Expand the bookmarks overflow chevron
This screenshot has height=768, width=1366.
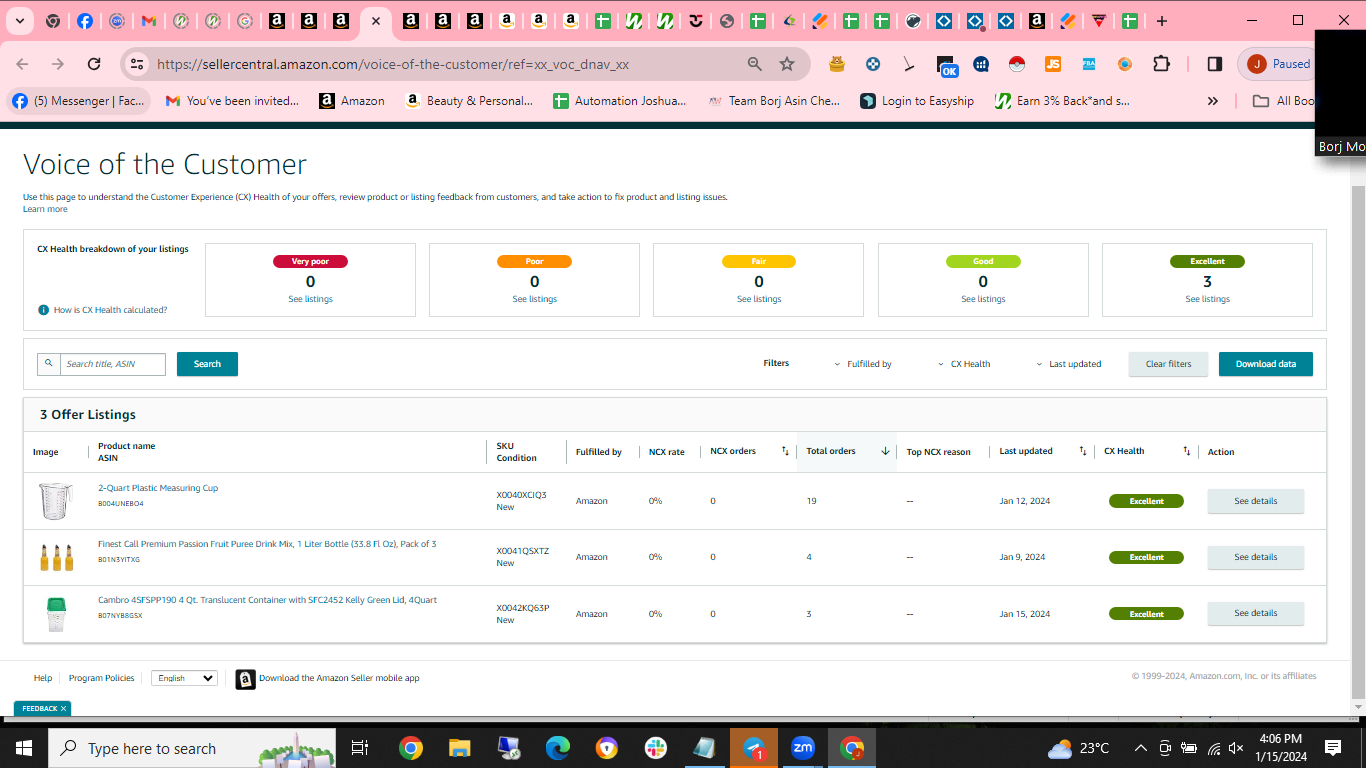click(1213, 101)
